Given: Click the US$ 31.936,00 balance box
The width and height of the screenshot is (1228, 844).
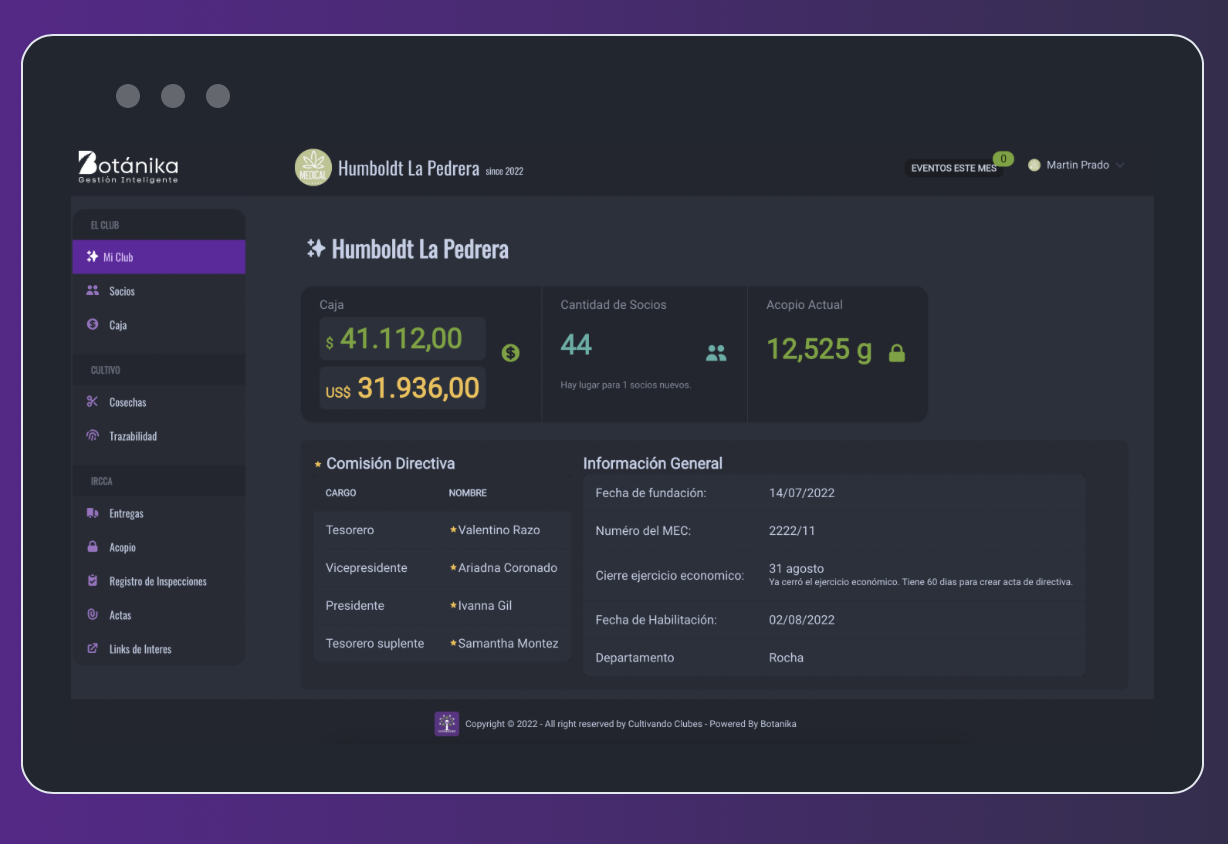Looking at the screenshot, I should point(403,388).
